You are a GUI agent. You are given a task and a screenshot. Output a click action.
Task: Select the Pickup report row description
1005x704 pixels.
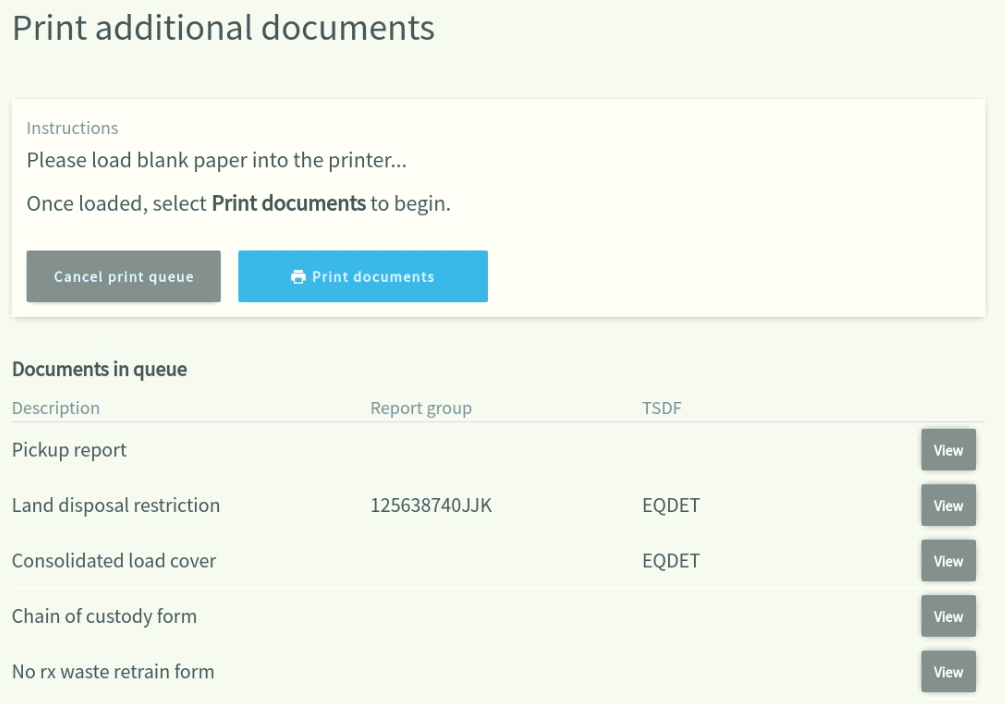point(69,450)
